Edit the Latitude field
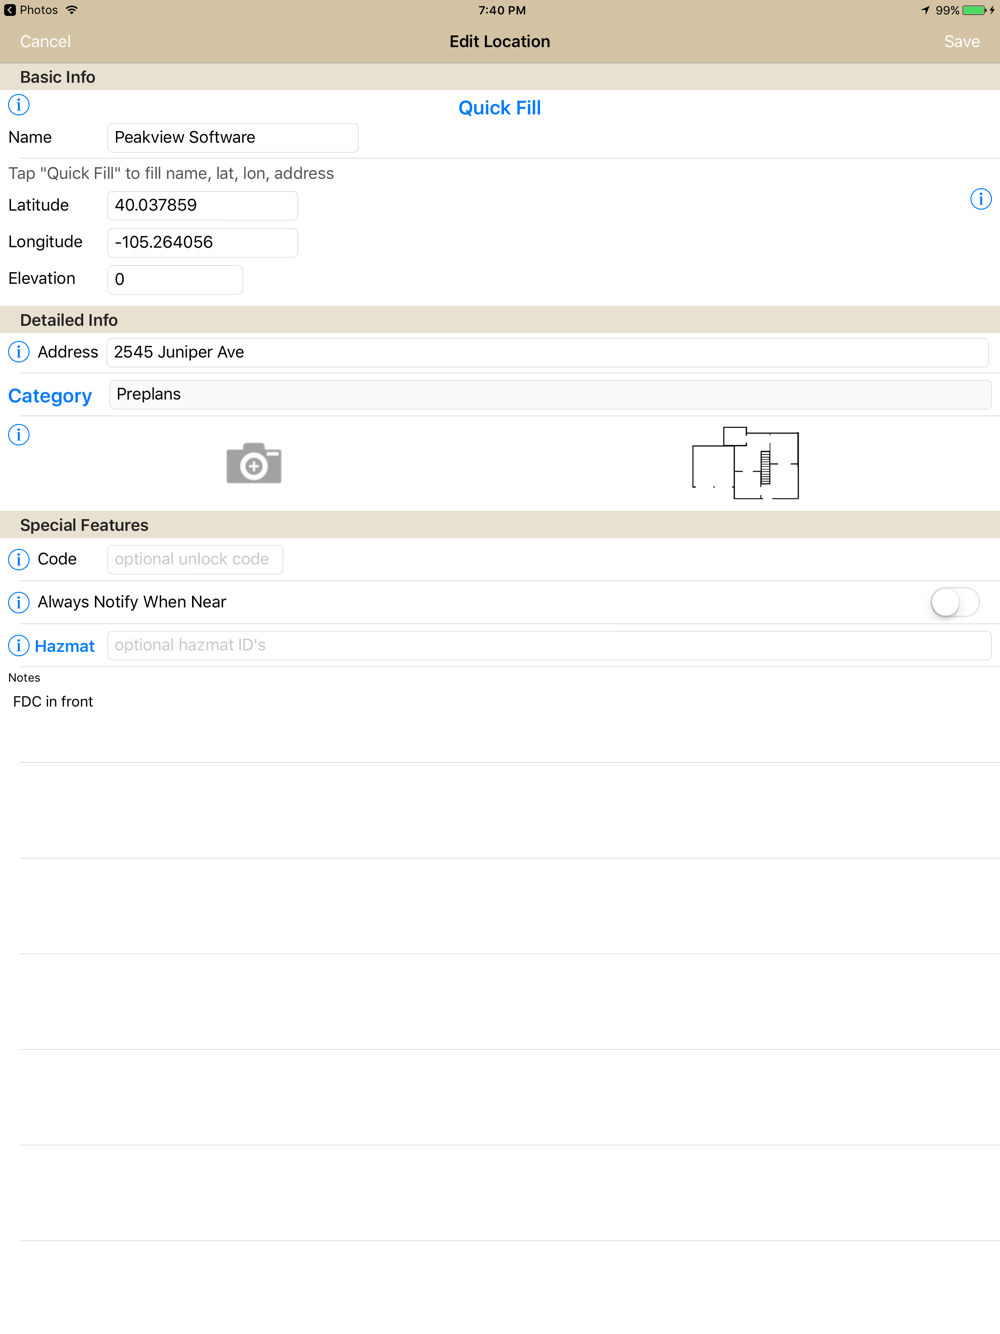 coord(203,205)
